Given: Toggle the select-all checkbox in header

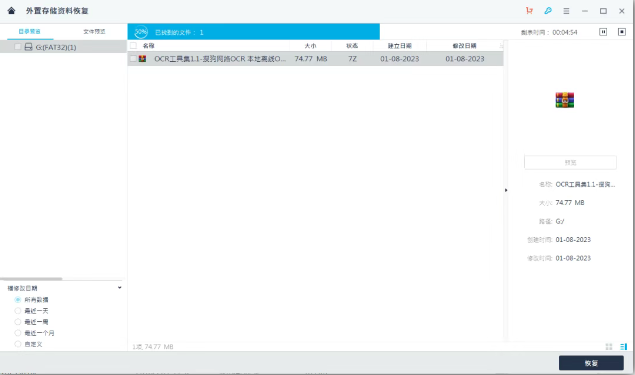Looking at the screenshot, I should [x=133, y=45].
